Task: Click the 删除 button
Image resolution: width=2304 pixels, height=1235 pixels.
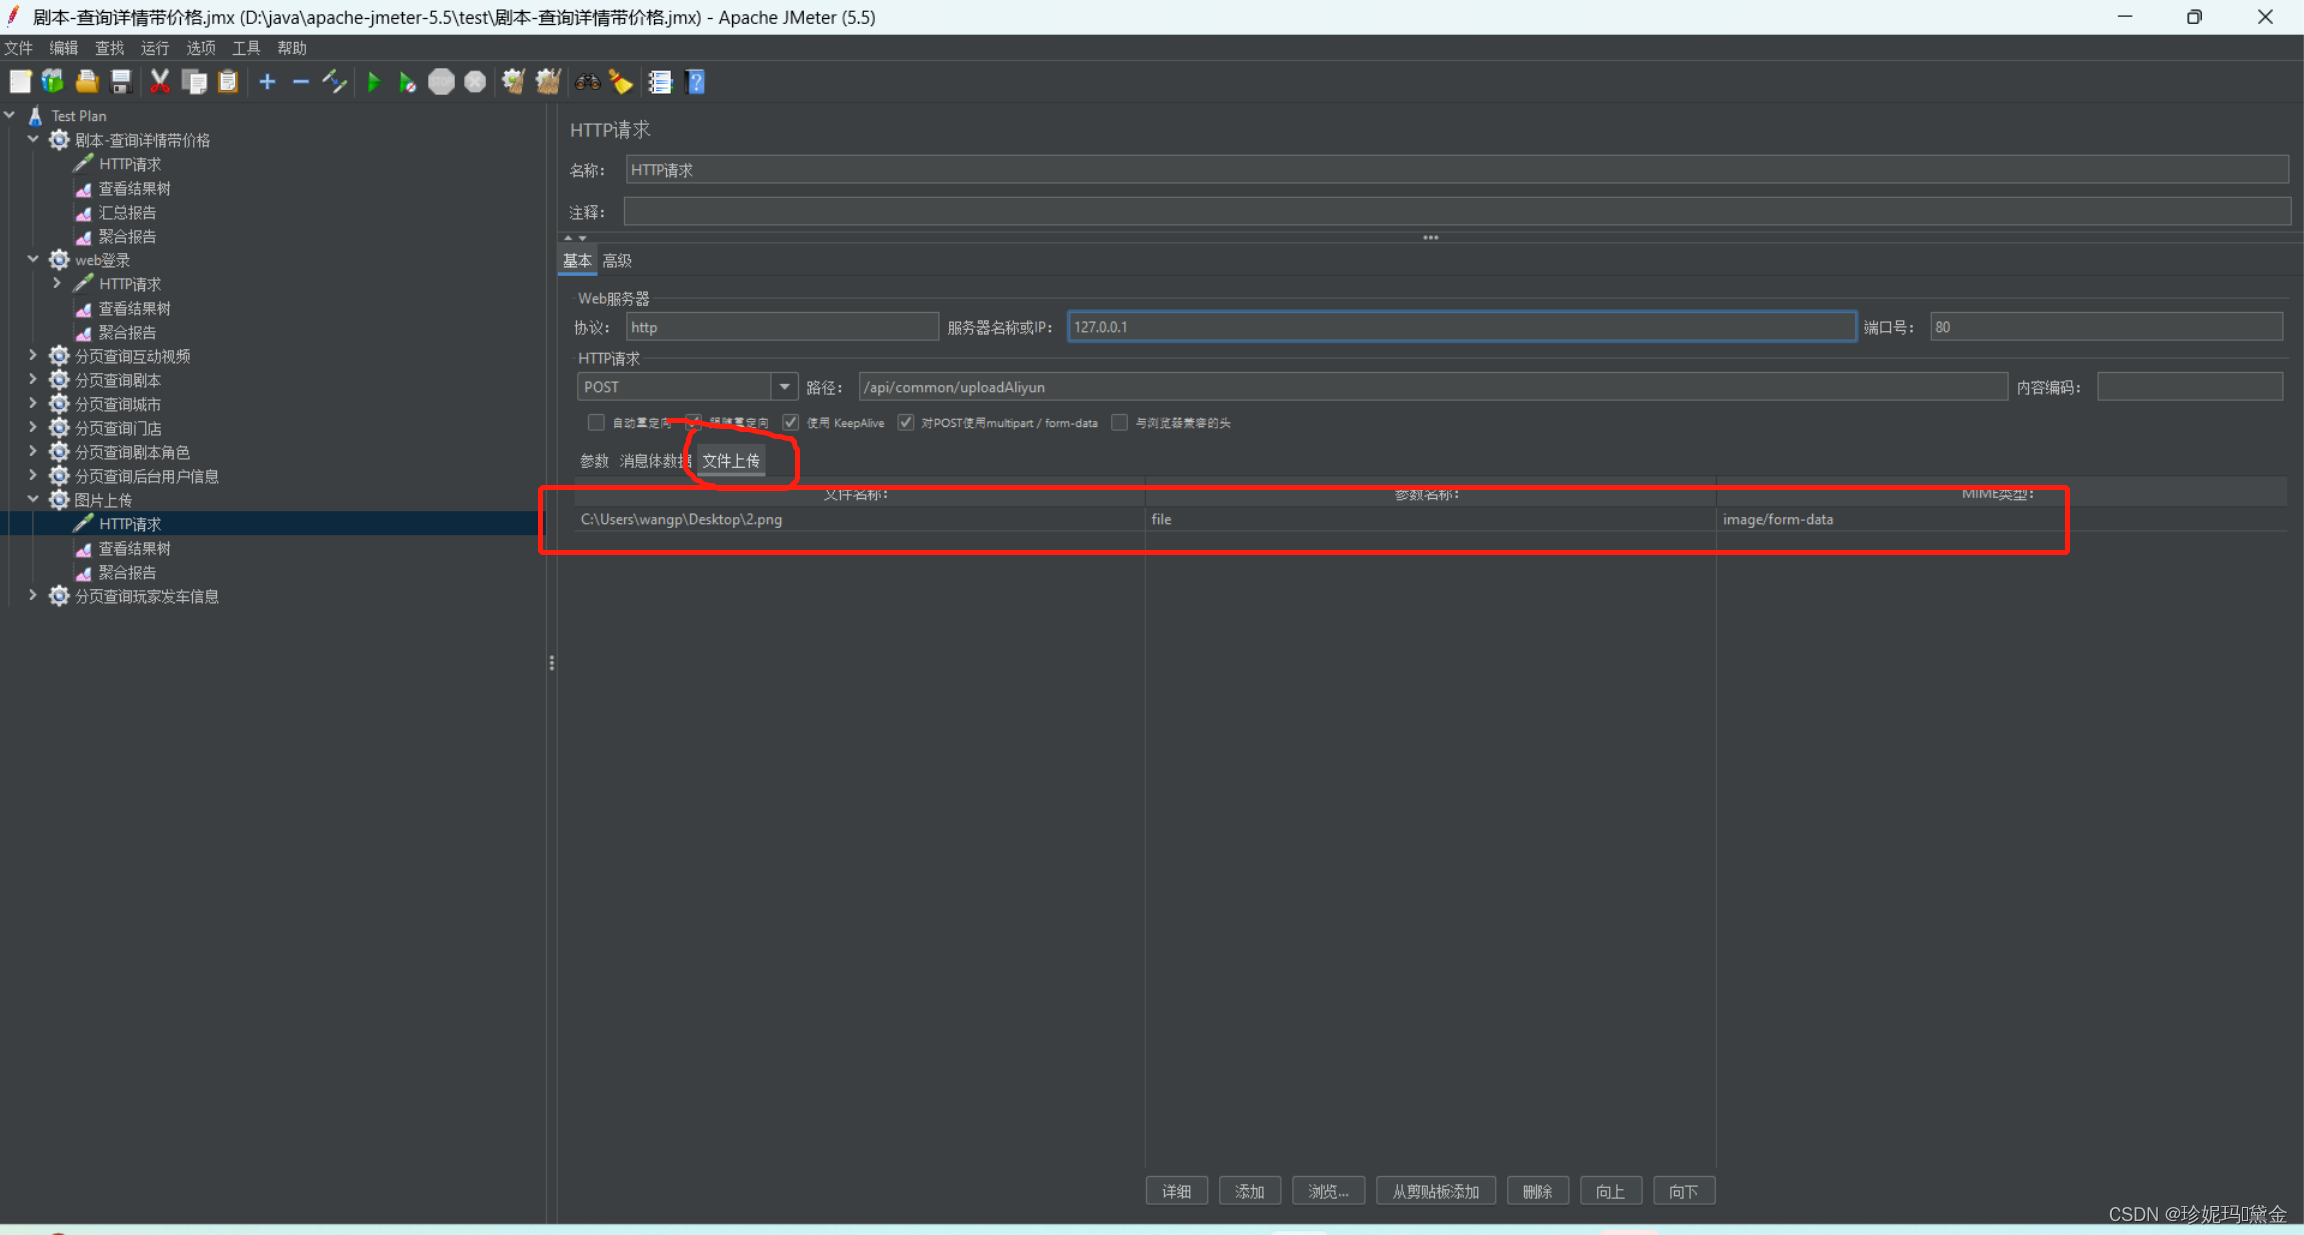Action: 1537,1192
